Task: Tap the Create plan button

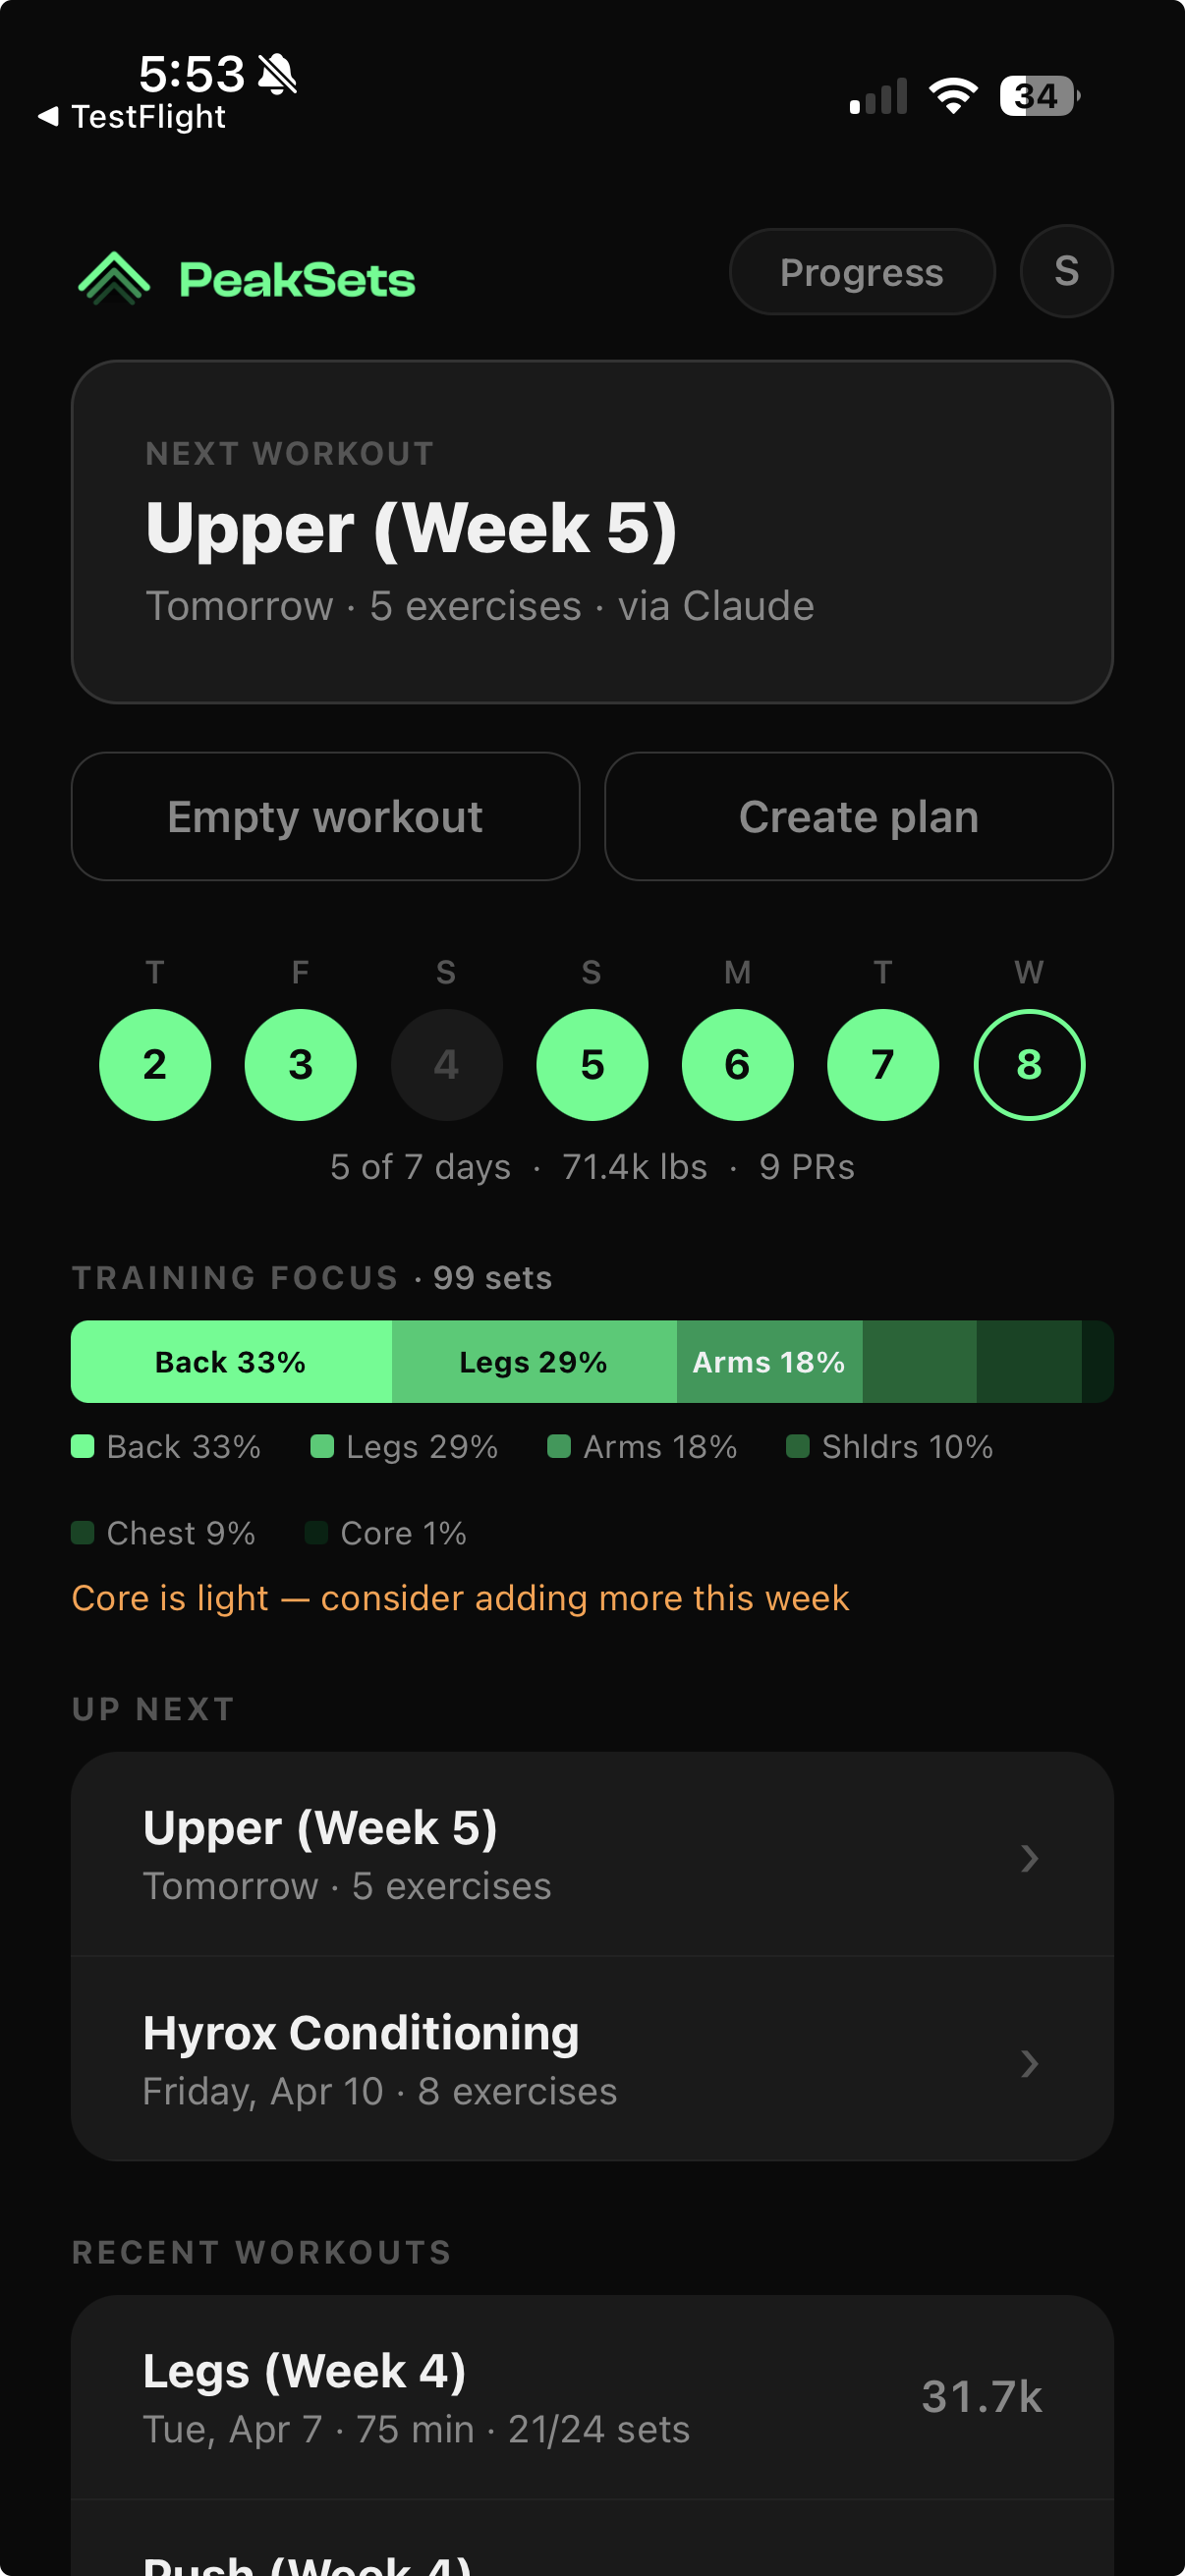Action: click(x=858, y=816)
